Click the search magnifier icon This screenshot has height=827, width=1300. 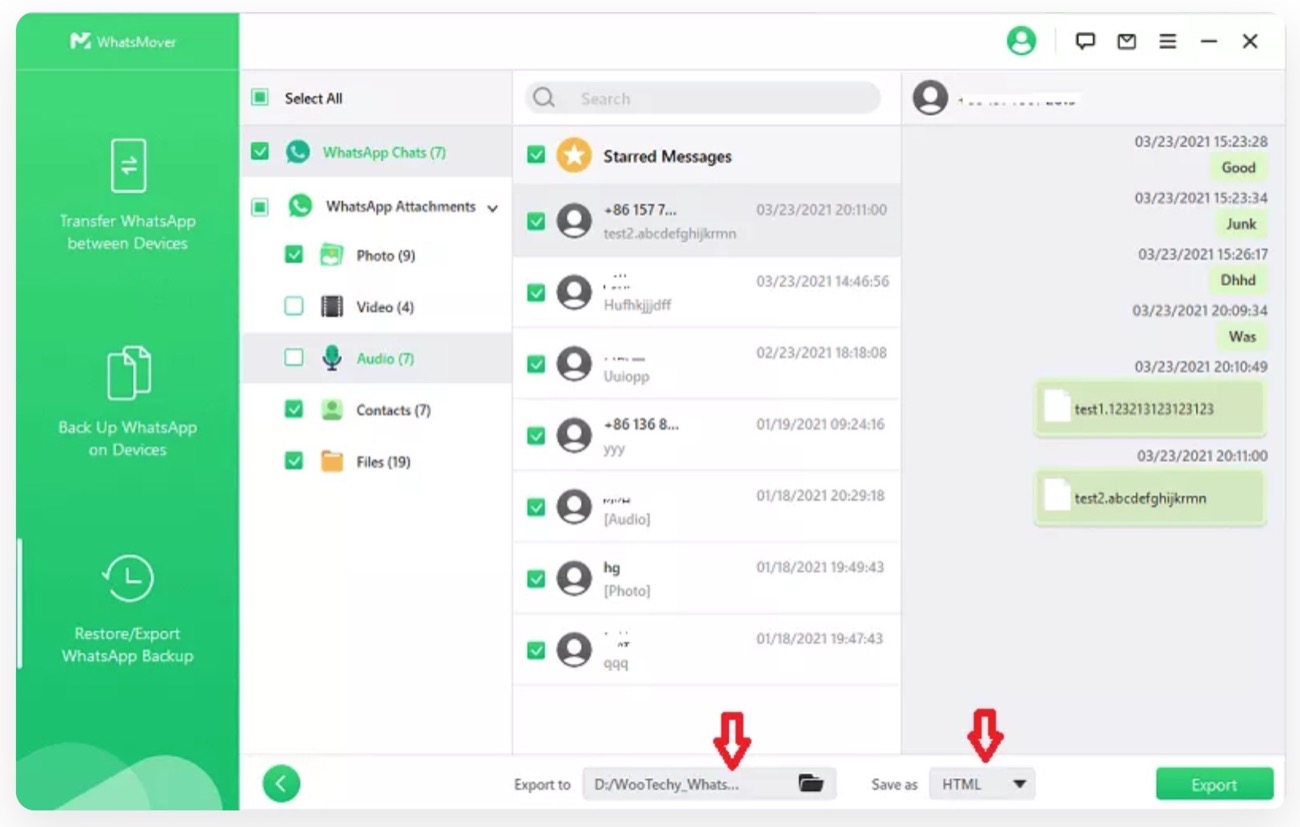(x=544, y=98)
